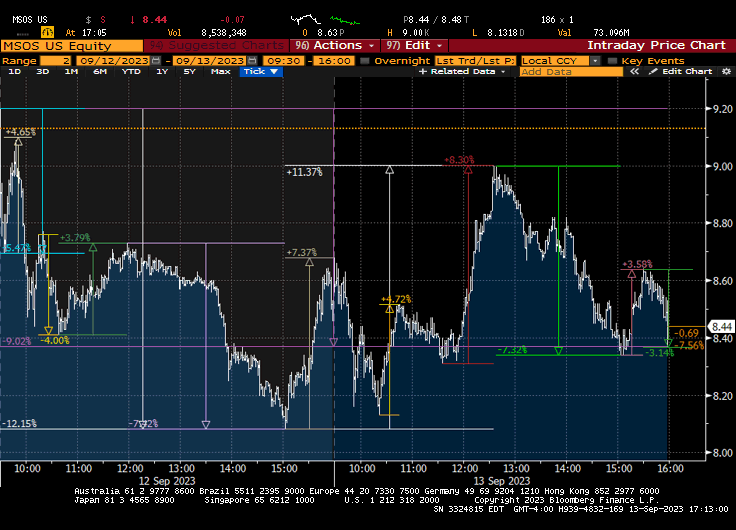Collapse panel with double-chevron icon

[x=634, y=71]
